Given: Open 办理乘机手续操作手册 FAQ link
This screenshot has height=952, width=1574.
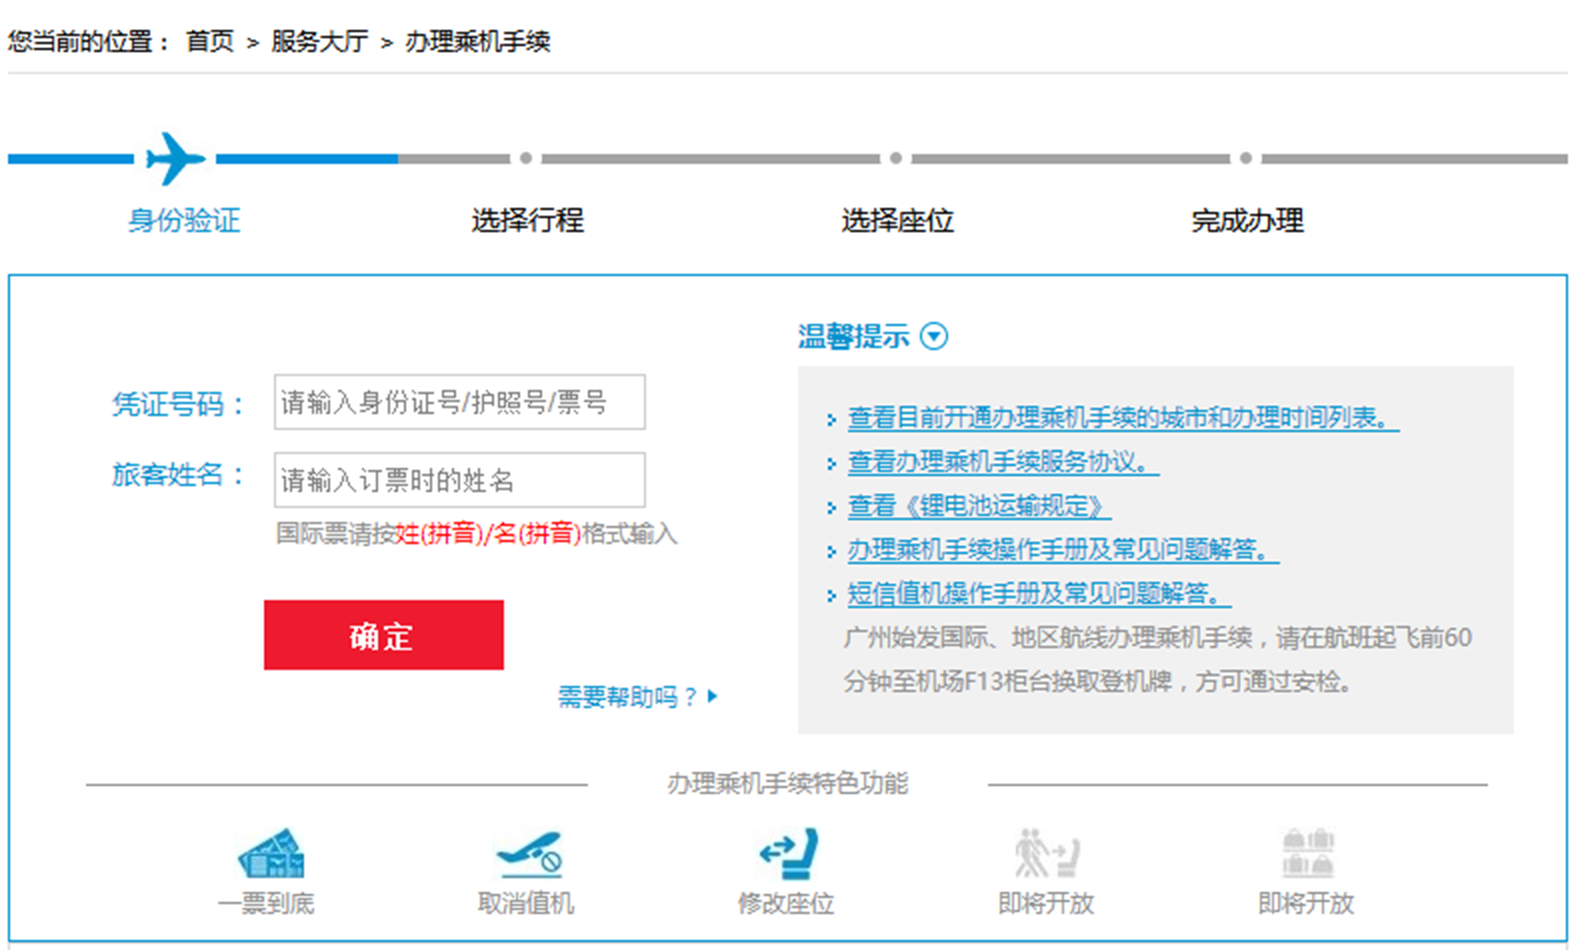Looking at the screenshot, I should [1062, 550].
